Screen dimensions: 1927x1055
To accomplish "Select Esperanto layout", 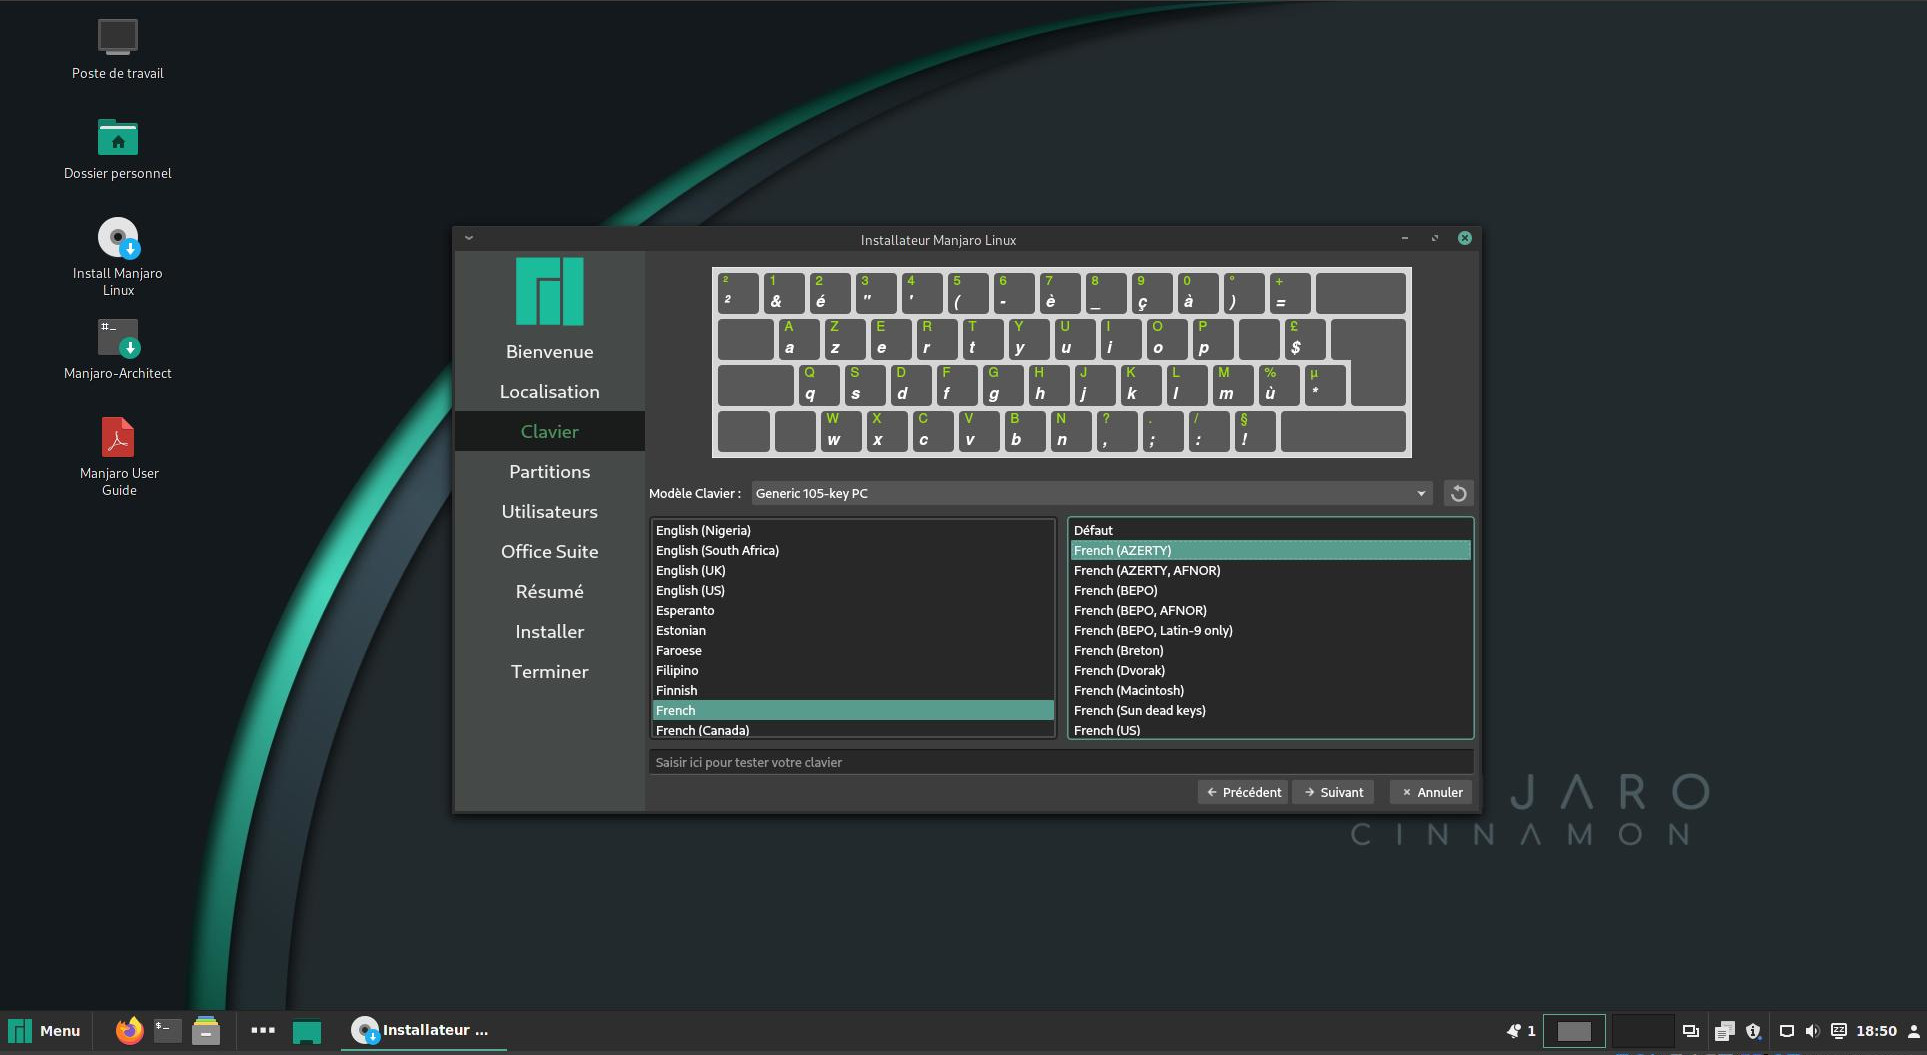I will coord(853,610).
